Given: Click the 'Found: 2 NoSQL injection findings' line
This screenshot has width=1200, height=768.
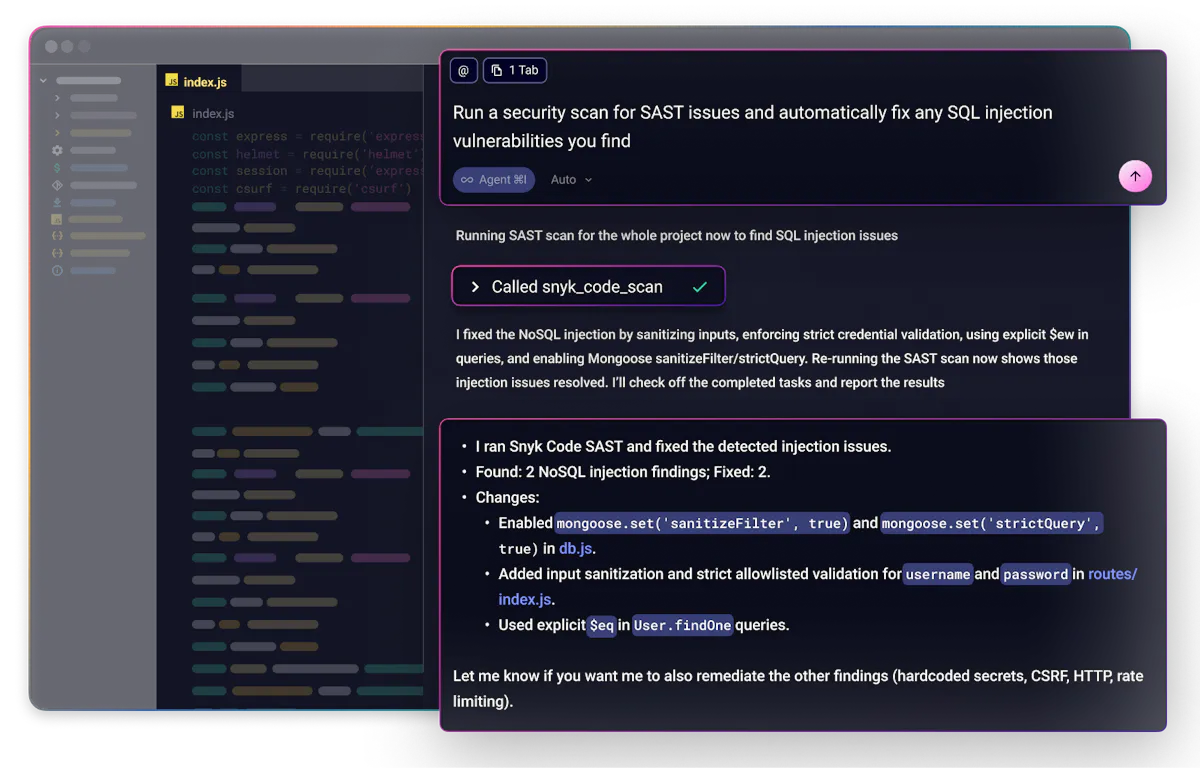Looking at the screenshot, I should click(x=623, y=472).
